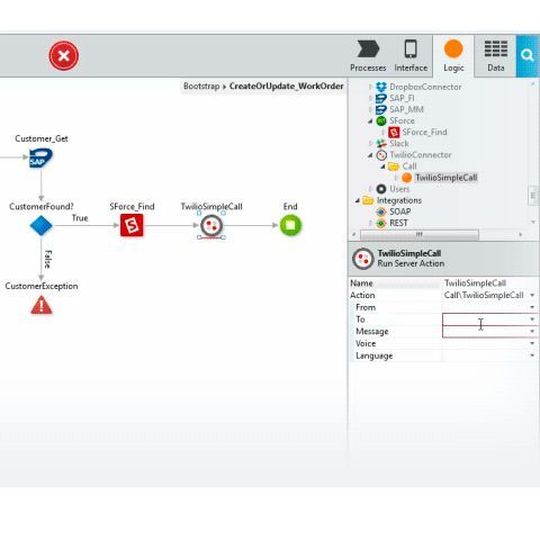Open the Data tab
The height and width of the screenshot is (540, 540).
(496, 56)
